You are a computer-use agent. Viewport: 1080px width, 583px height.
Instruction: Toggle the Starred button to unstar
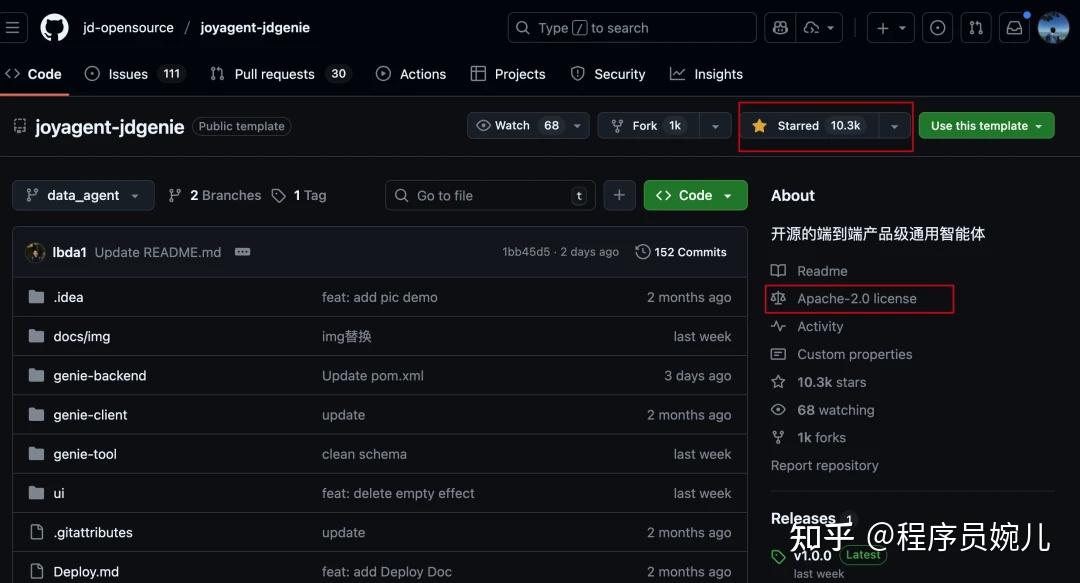(810, 126)
